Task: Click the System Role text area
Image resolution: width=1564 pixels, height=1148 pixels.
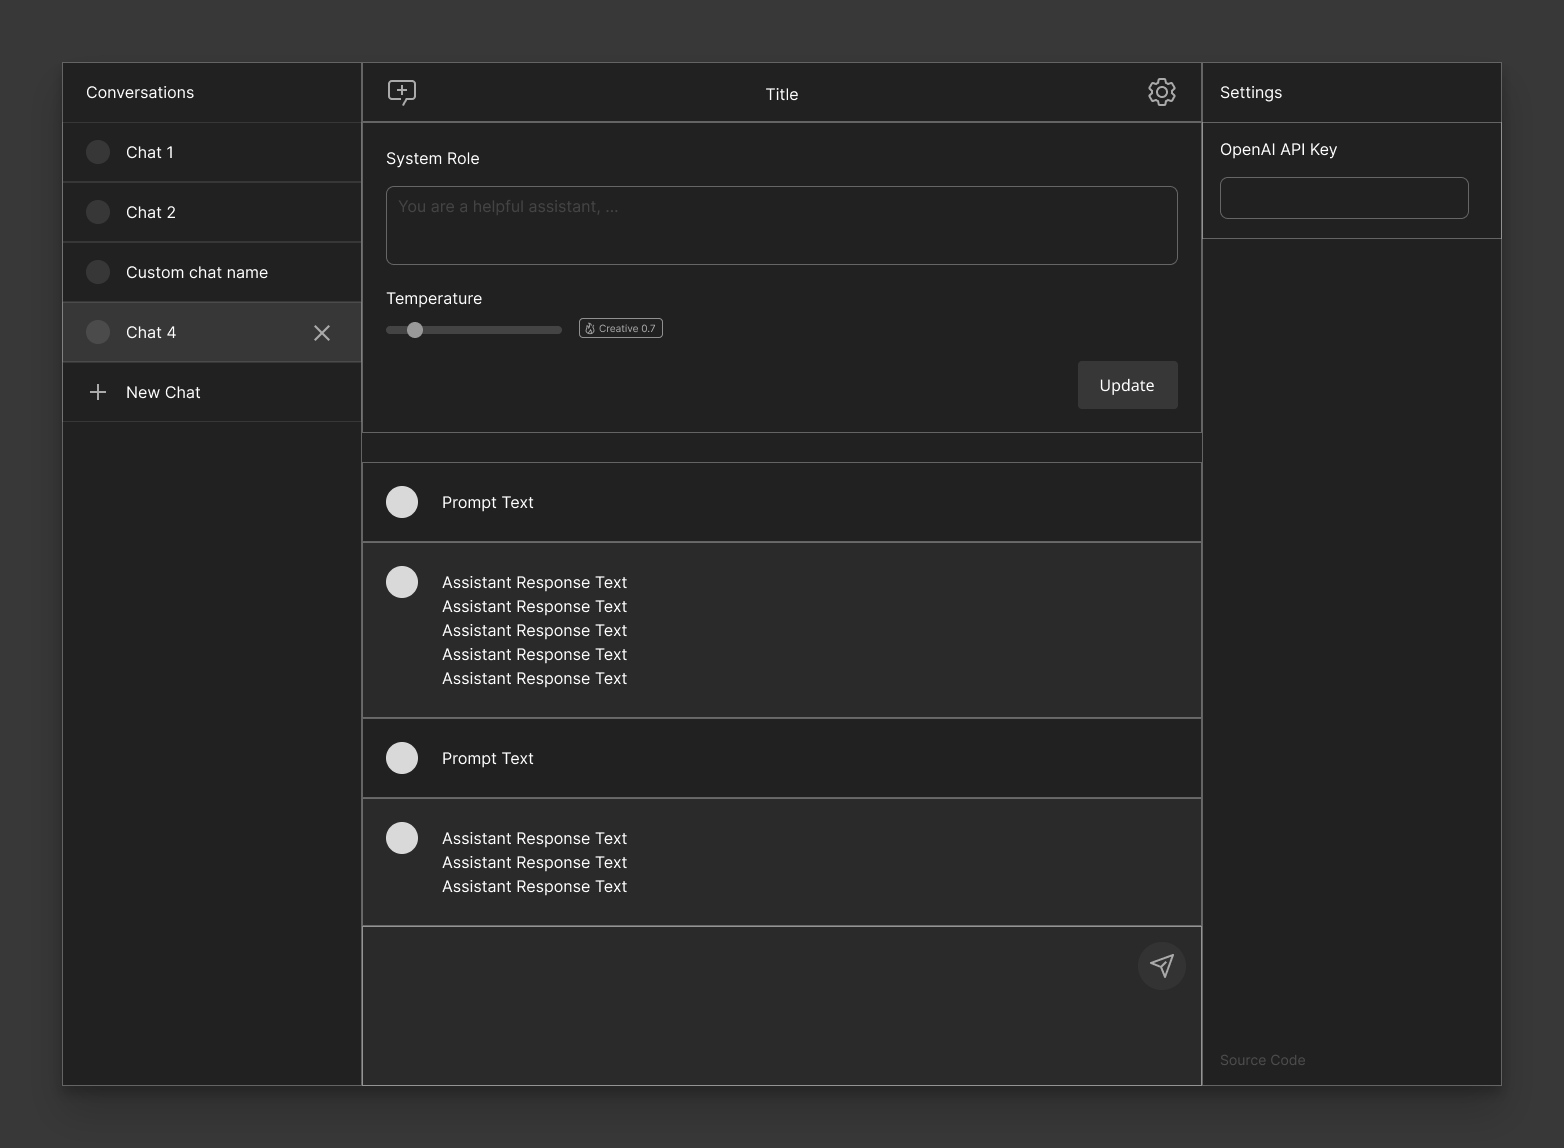Action: click(x=781, y=225)
